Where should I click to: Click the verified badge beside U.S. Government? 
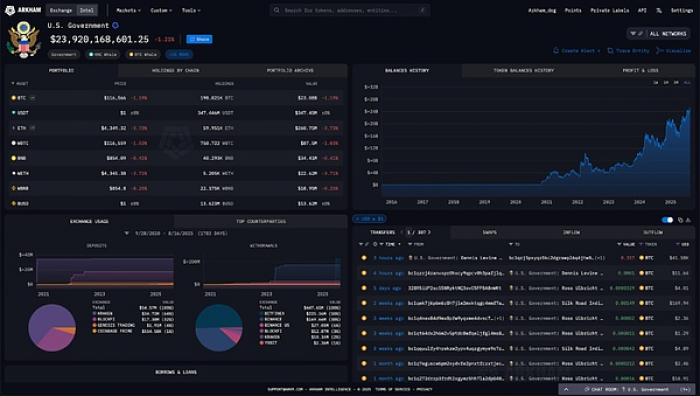[115, 25]
